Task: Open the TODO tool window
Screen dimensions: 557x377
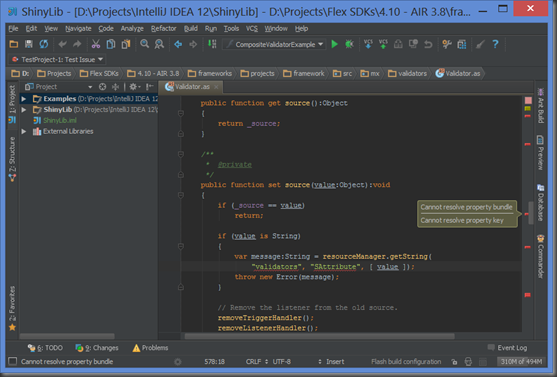Action: tap(45, 348)
